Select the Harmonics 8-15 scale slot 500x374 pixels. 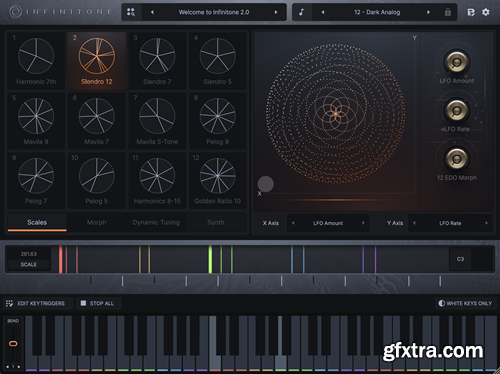click(x=157, y=181)
